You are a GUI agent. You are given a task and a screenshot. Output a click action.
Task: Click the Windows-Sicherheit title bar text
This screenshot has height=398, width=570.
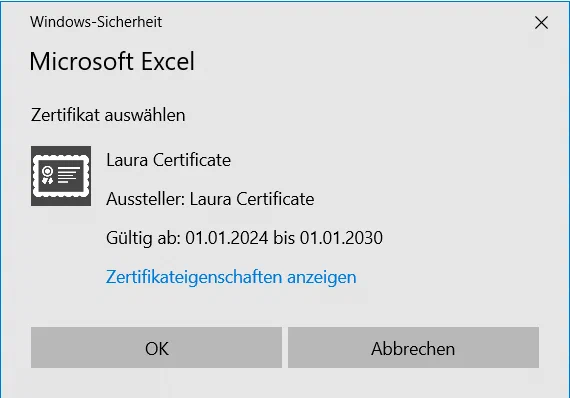click(96, 22)
